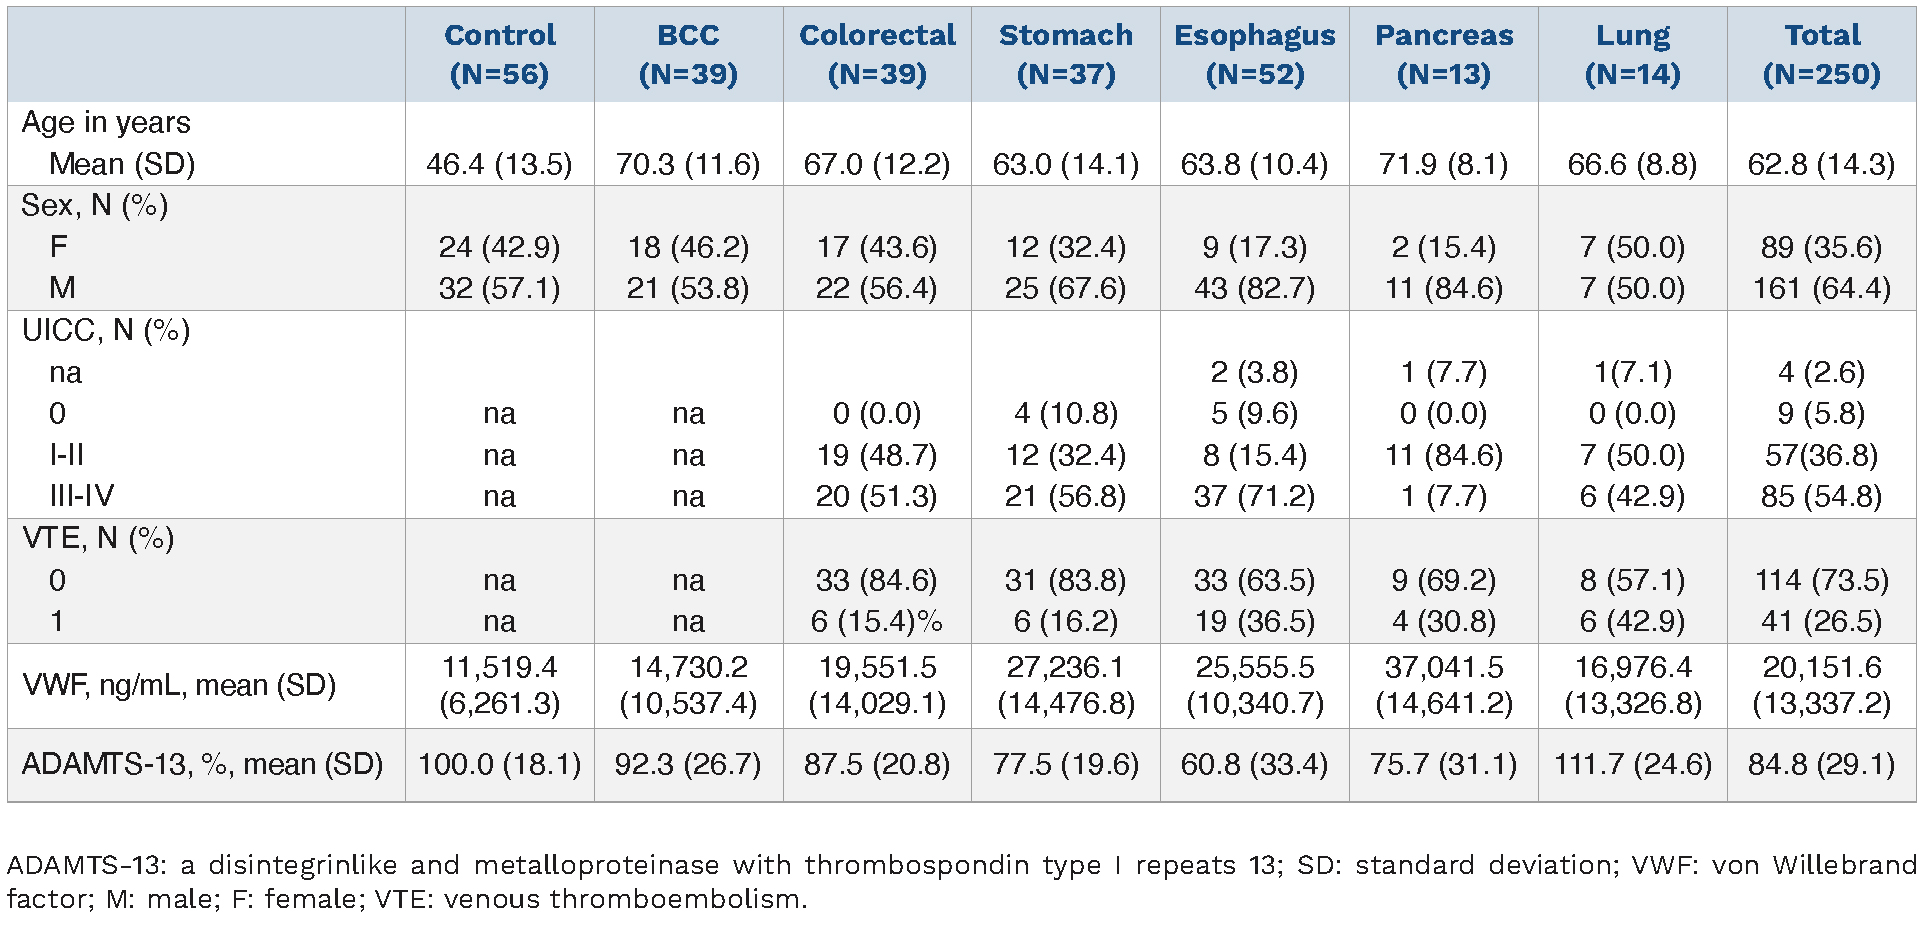The height and width of the screenshot is (927, 1926).
Task: Click the BCC (N=39) column header
Action: pyautogui.click(x=688, y=54)
